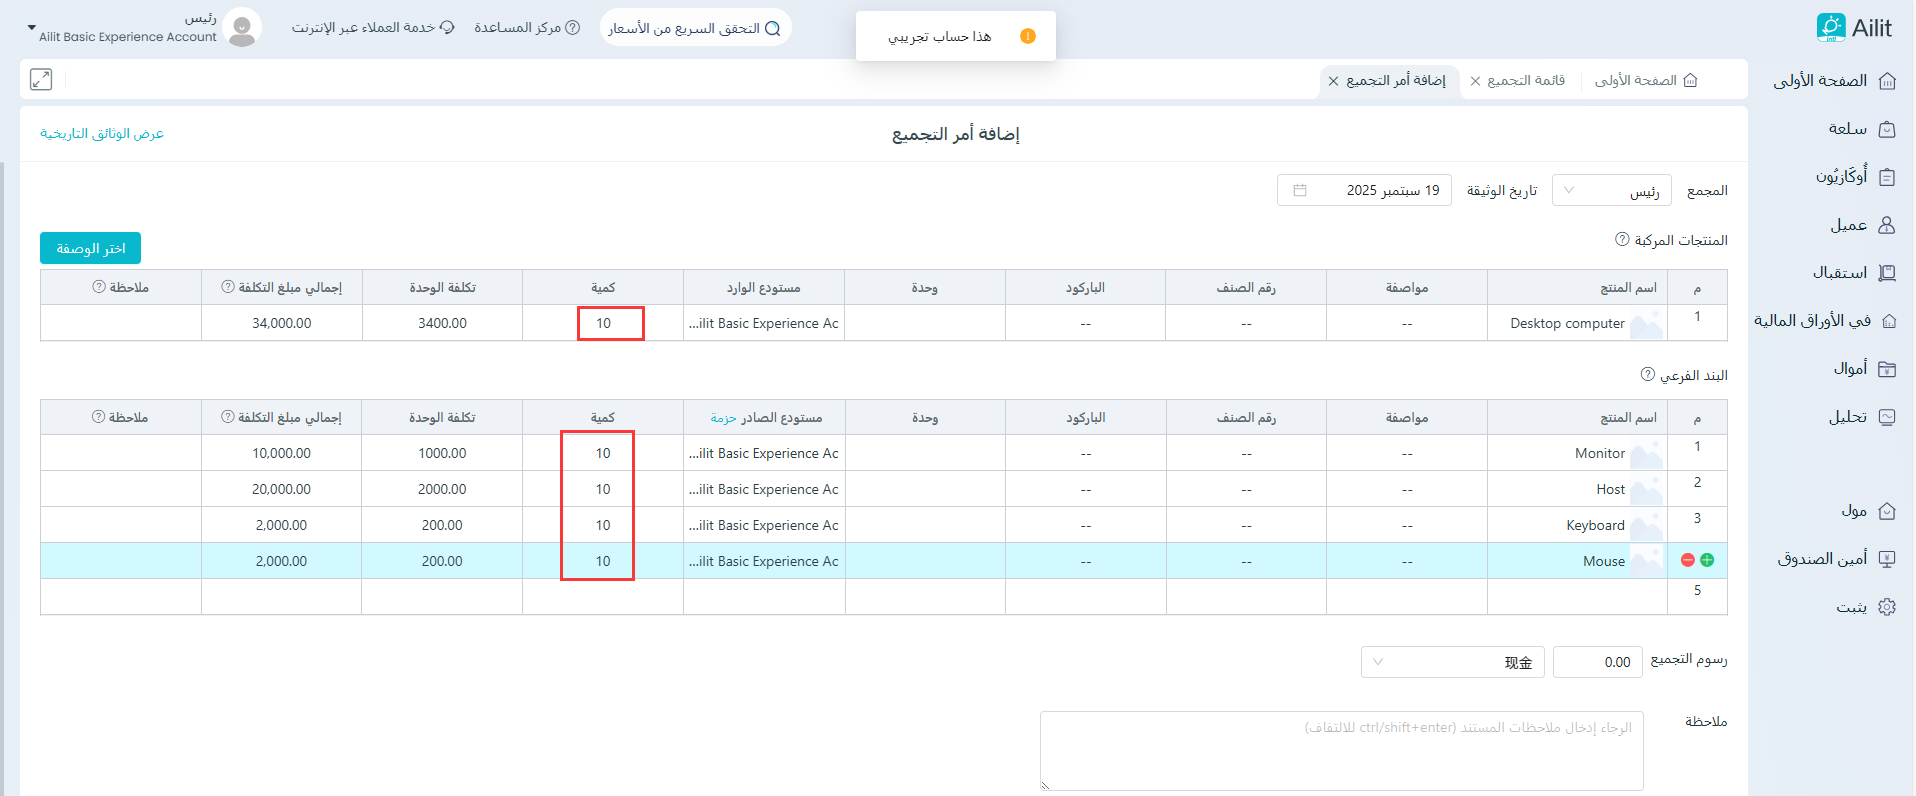Viewport: 1916px width, 796px height.
Task: Click the red remove row icon
Action: click(1688, 560)
